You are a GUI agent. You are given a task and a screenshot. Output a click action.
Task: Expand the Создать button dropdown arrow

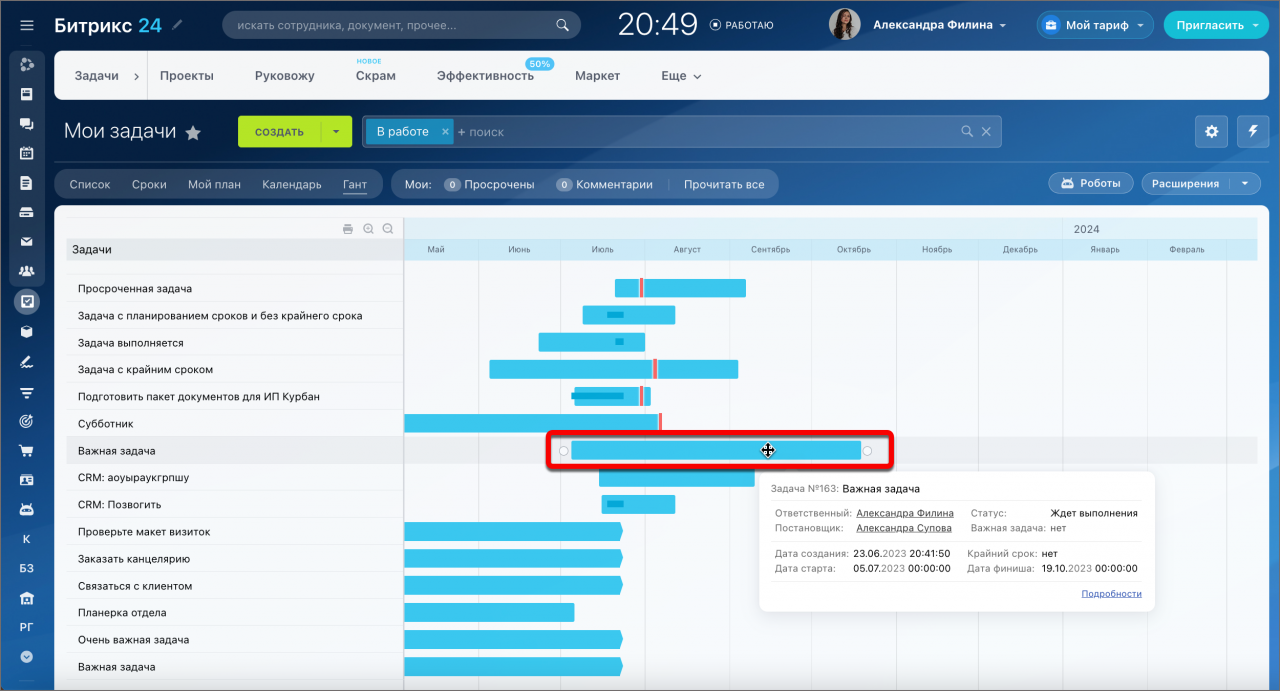coord(336,132)
